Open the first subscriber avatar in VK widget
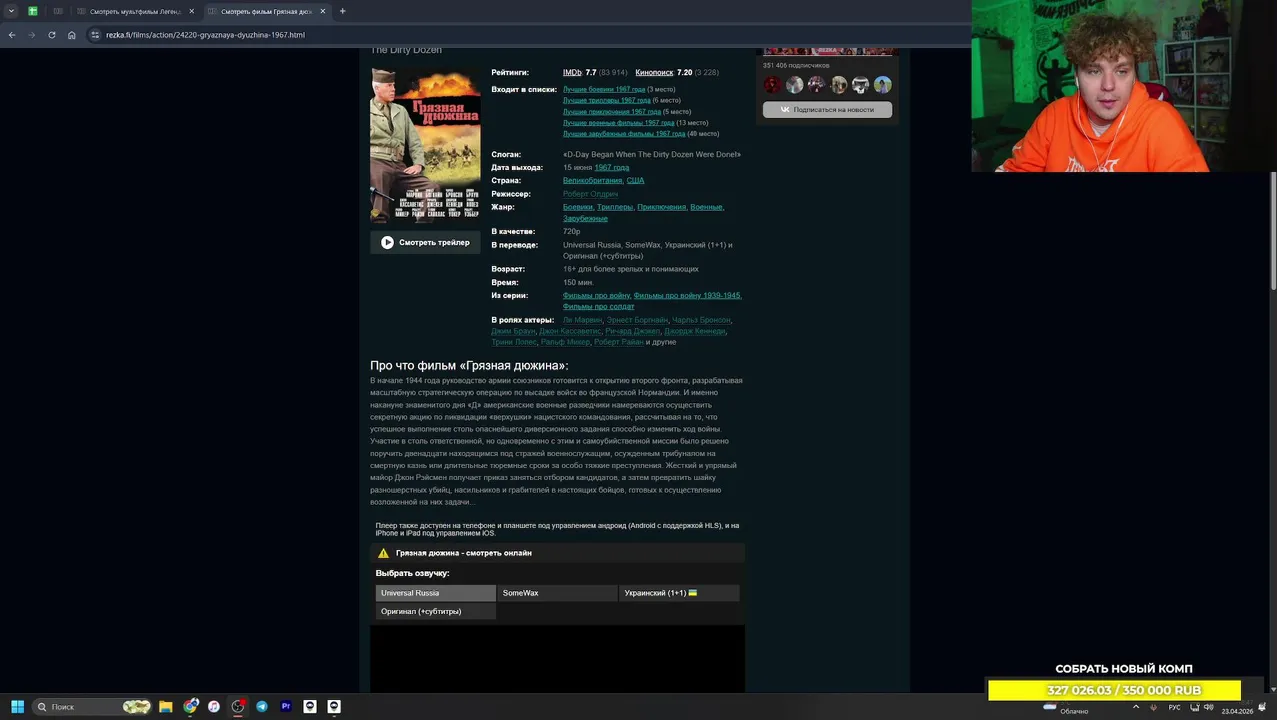Image resolution: width=1277 pixels, height=720 pixels. coord(772,85)
